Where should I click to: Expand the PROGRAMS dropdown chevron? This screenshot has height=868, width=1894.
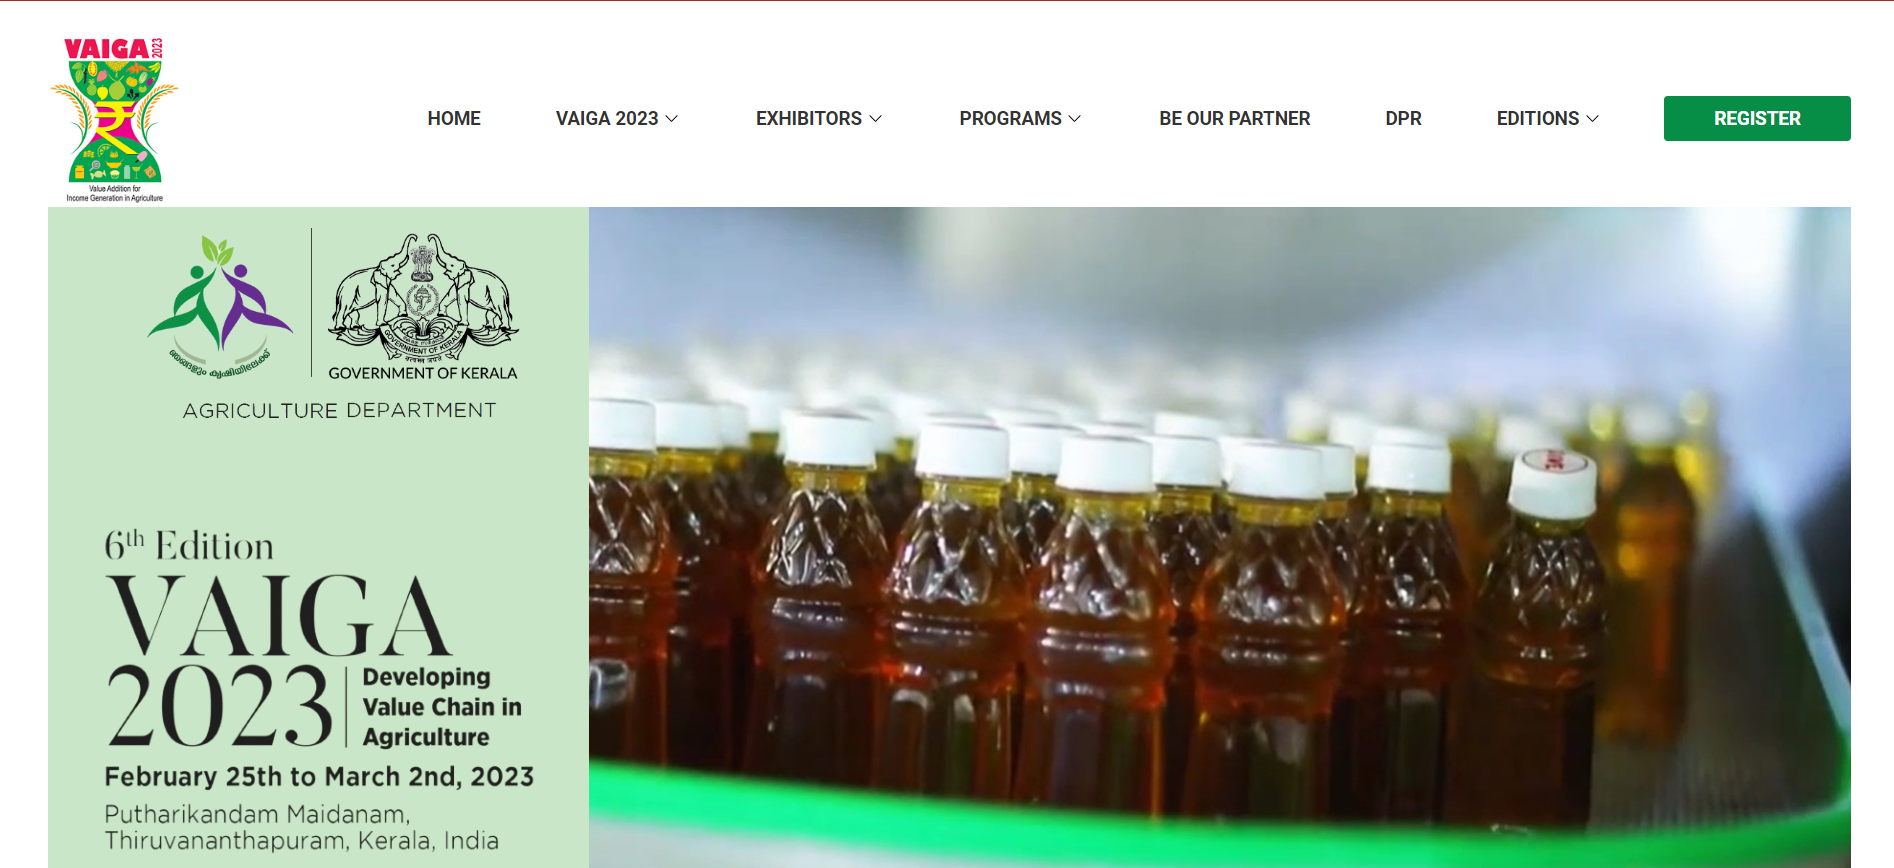[x=1075, y=119]
